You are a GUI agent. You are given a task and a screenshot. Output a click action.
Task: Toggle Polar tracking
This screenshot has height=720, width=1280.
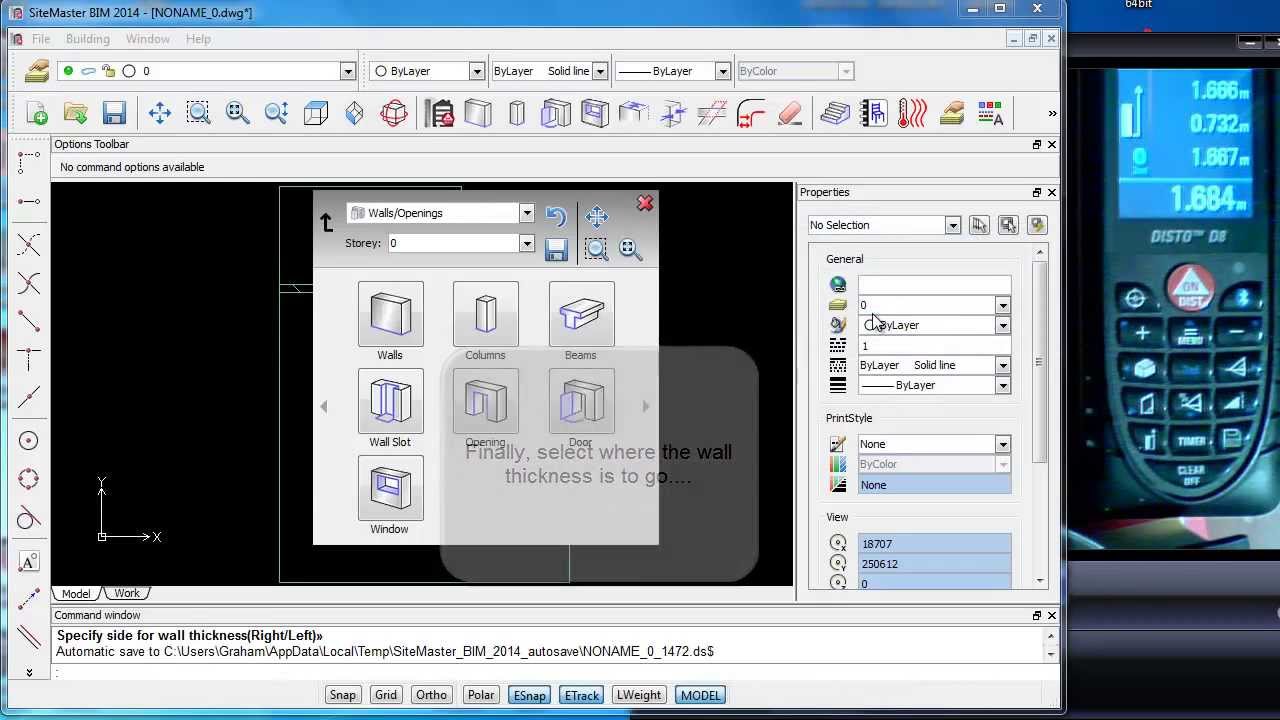pyautogui.click(x=481, y=695)
